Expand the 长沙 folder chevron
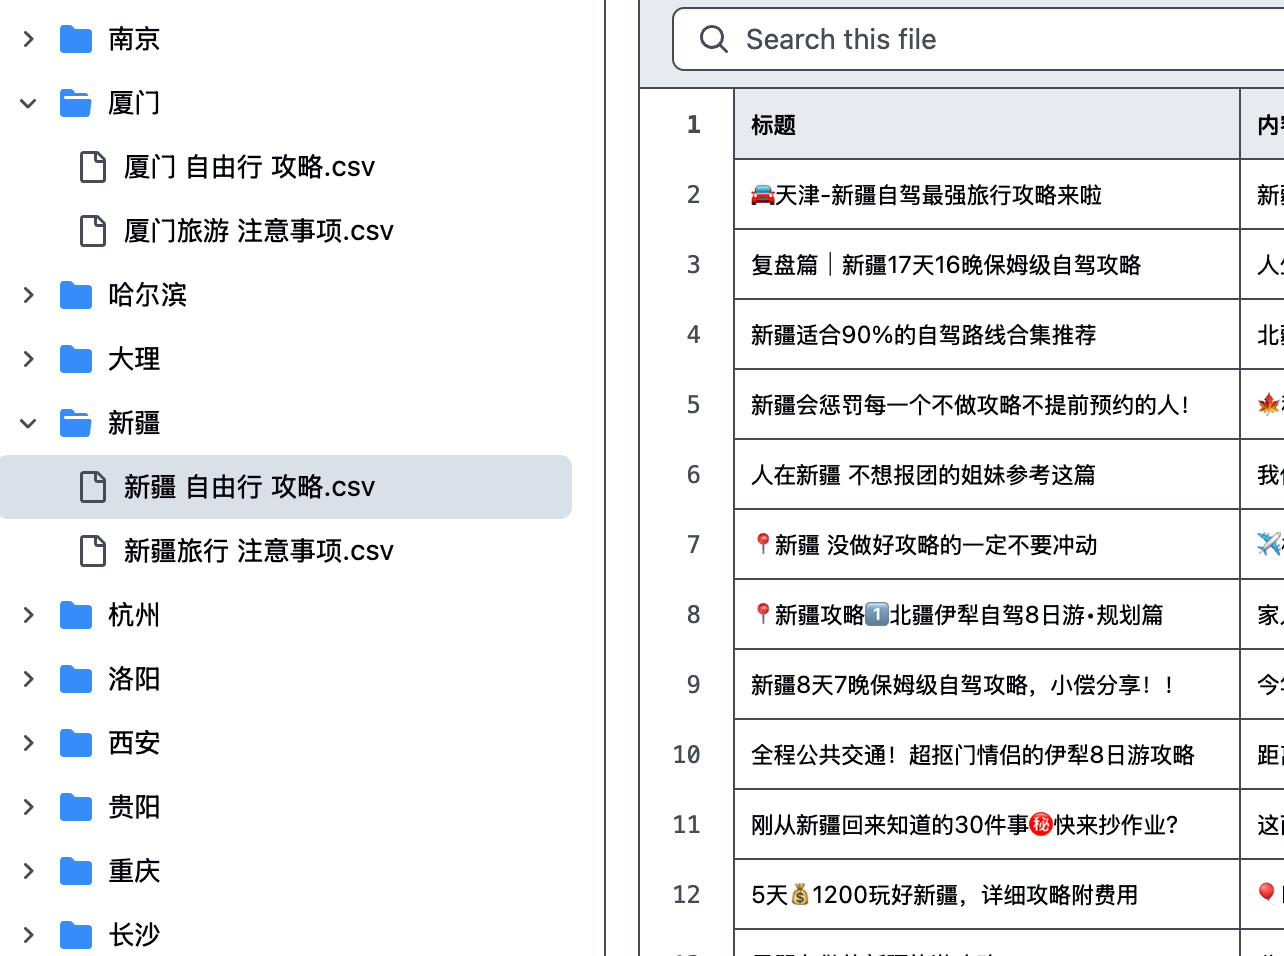Image resolution: width=1284 pixels, height=956 pixels. [28, 935]
